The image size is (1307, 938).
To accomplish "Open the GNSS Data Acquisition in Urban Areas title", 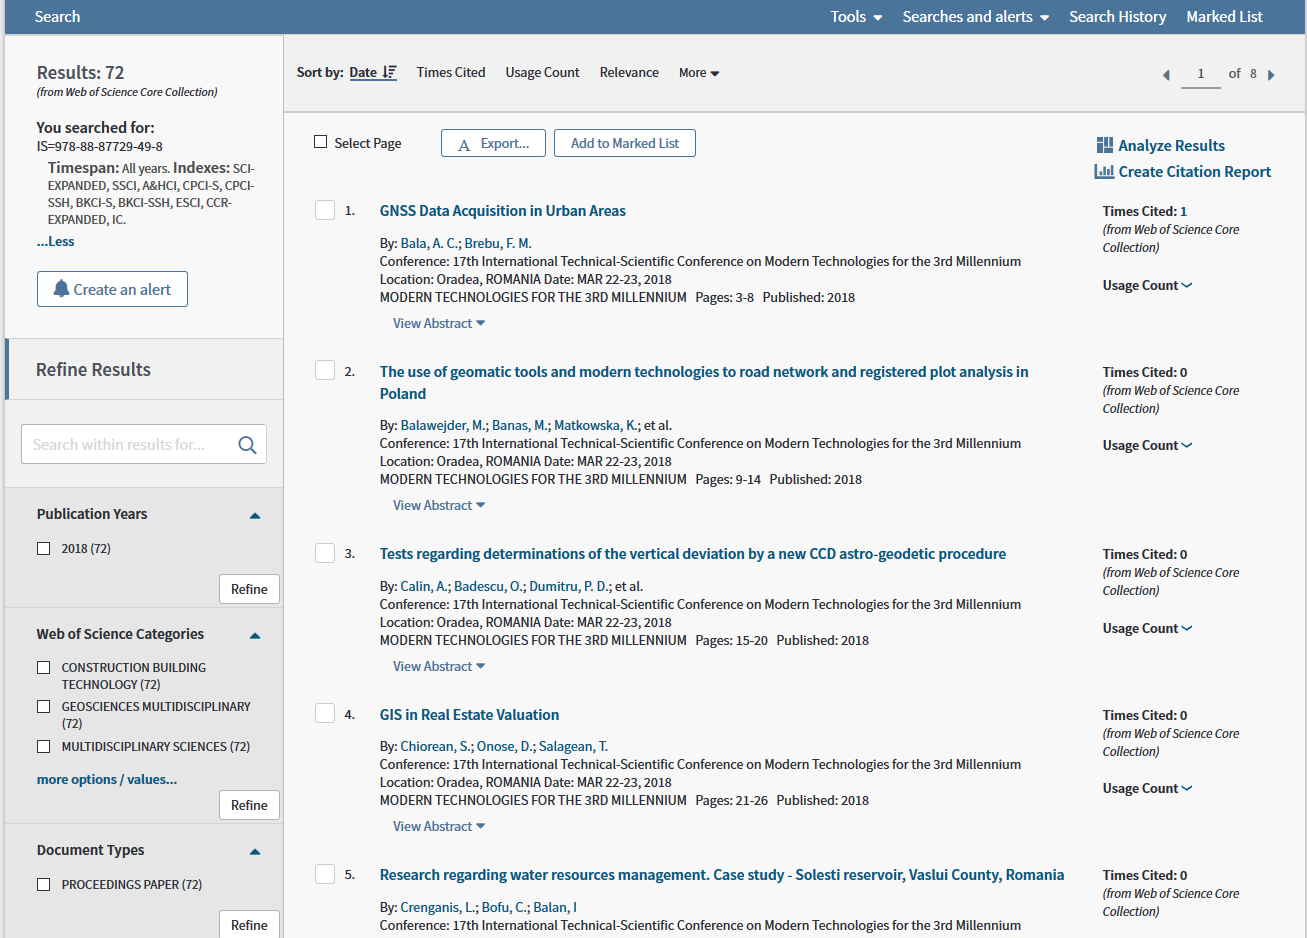I will pyautogui.click(x=502, y=211).
